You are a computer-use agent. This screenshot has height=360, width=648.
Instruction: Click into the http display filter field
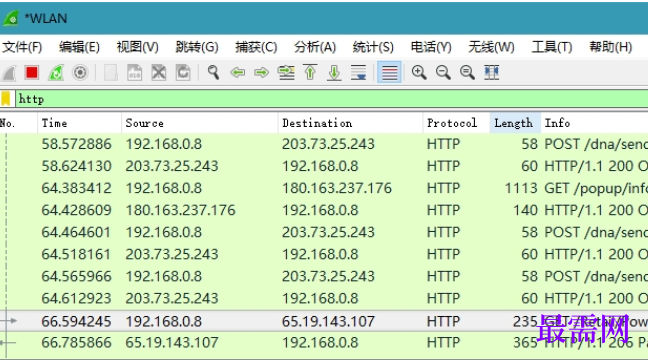331,99
